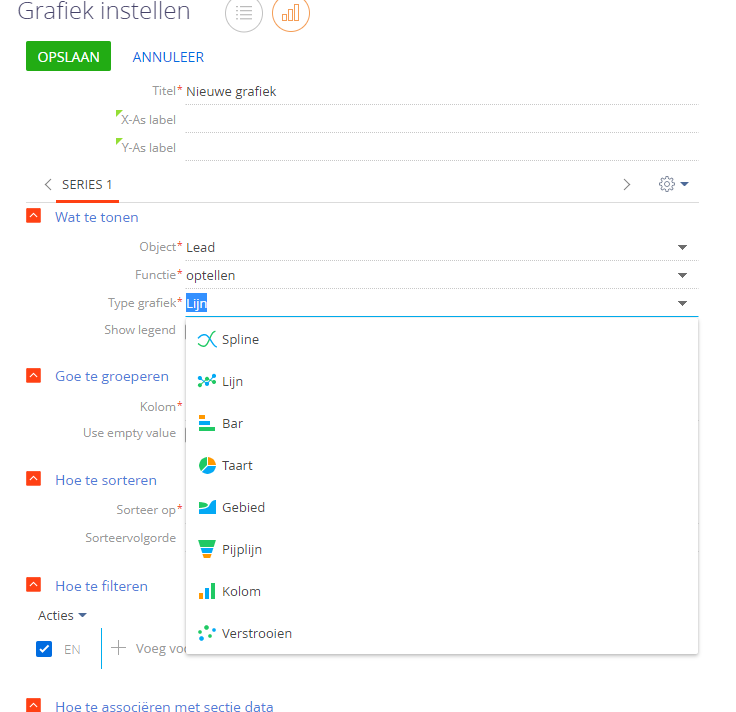Open the Functie dropdown arrow
Screen dimensions: 736x712
click(682, 275)
